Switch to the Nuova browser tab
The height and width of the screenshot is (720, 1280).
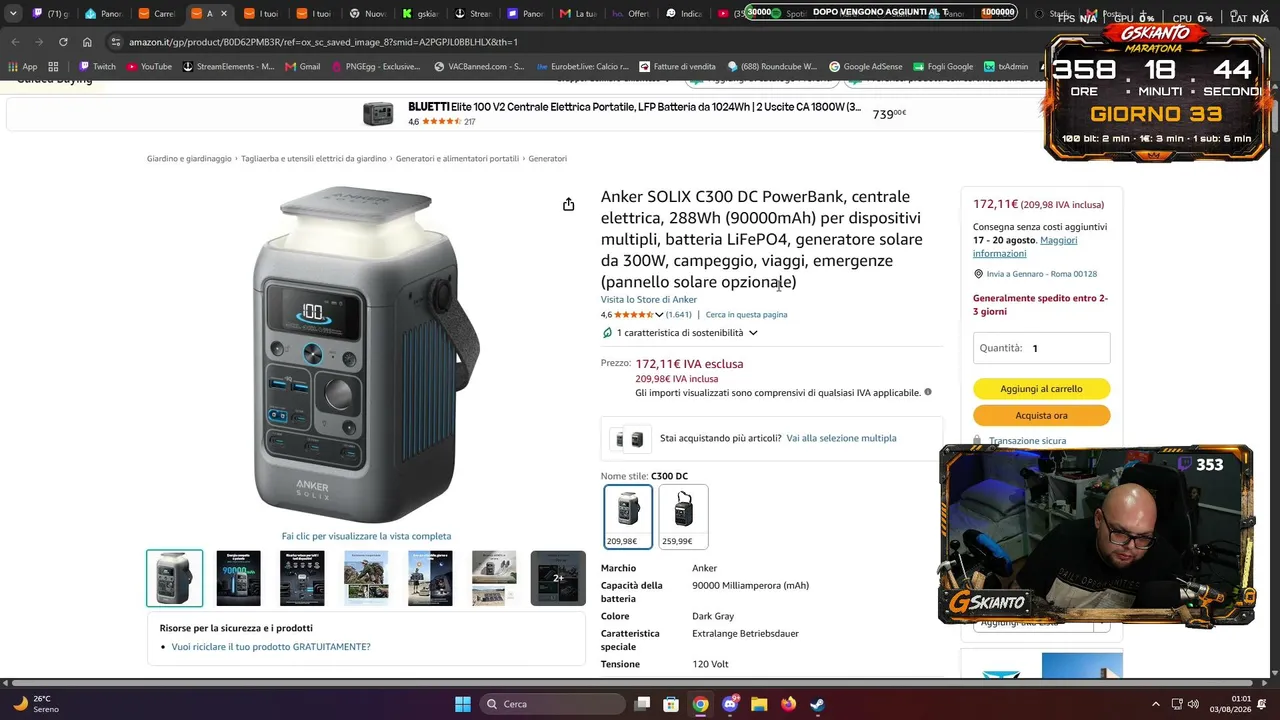[x=368, y=14]
